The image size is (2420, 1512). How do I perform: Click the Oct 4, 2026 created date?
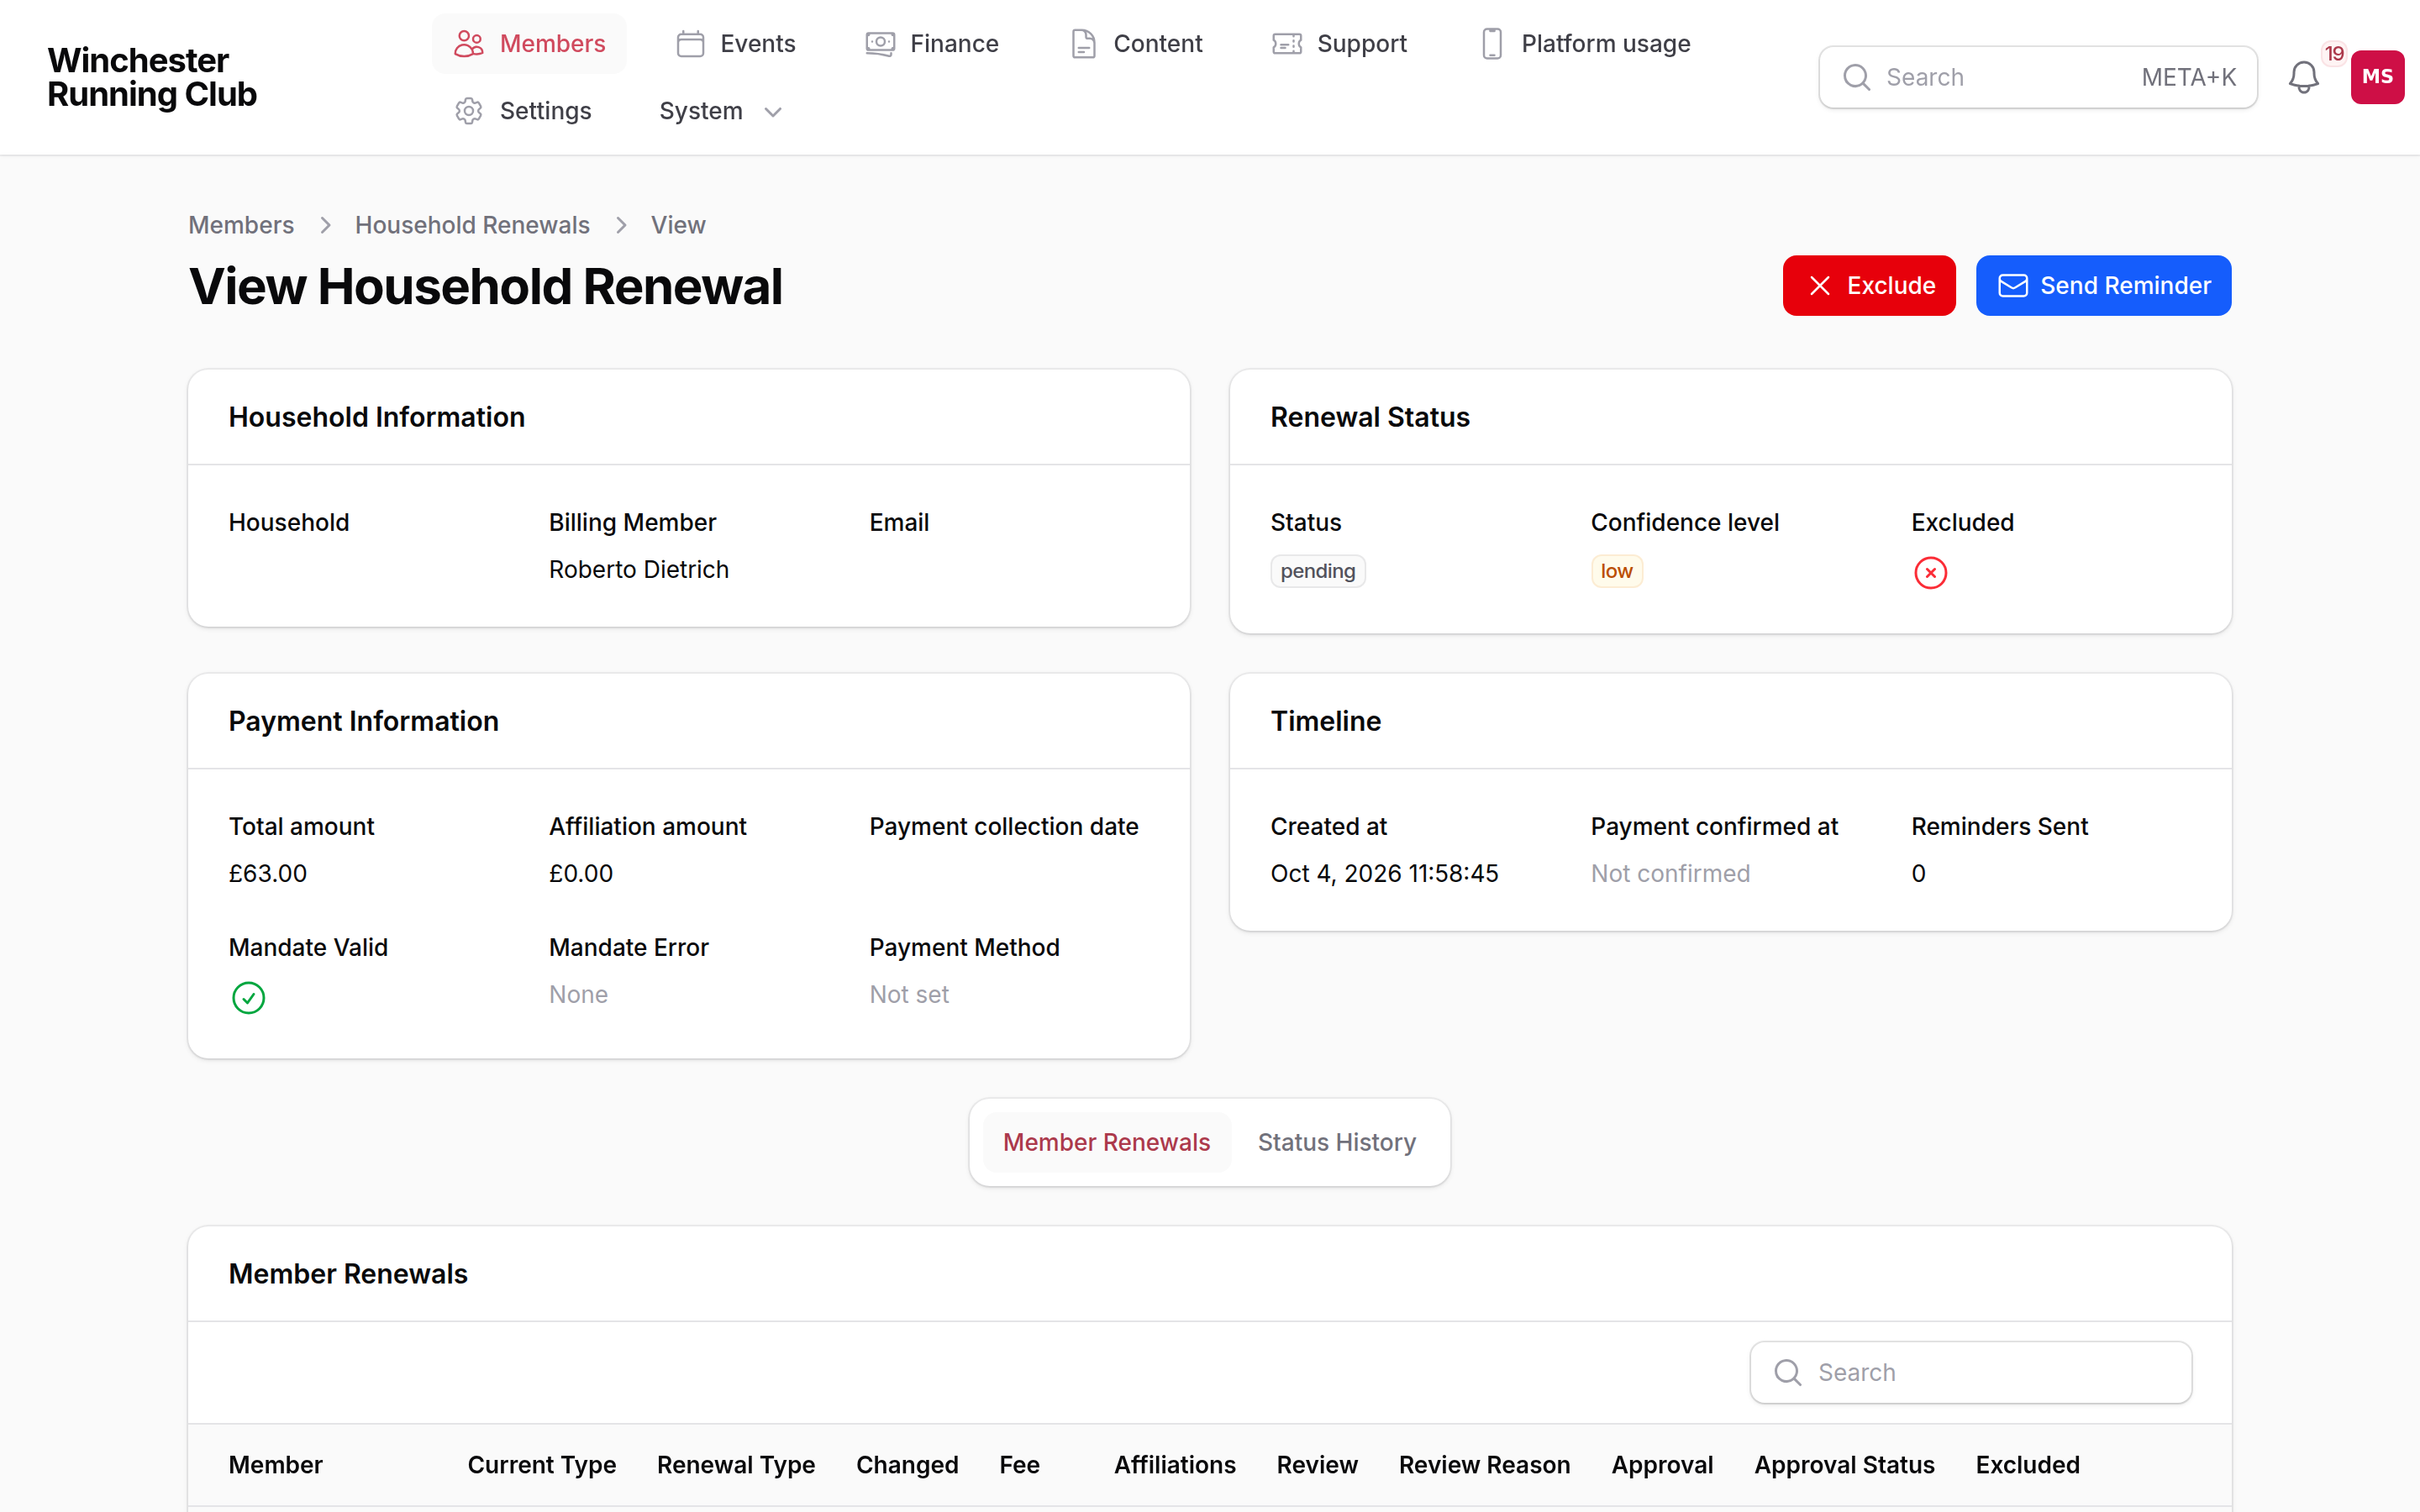click(1384, 873)
